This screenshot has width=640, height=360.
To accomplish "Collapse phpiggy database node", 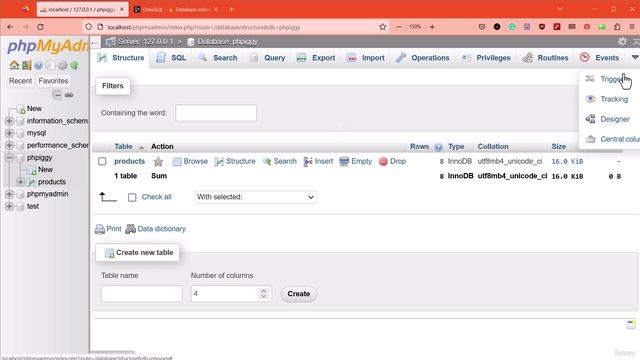I will [x=9, y=158].
